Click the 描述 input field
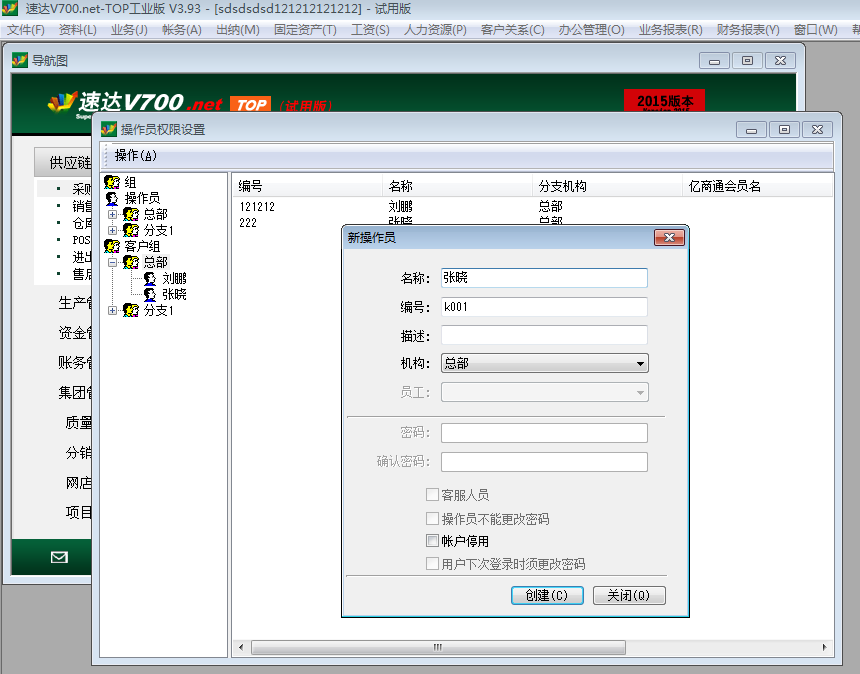Image resolution: width=860 pixels, height=674 pixels. (x=544, y=335)
